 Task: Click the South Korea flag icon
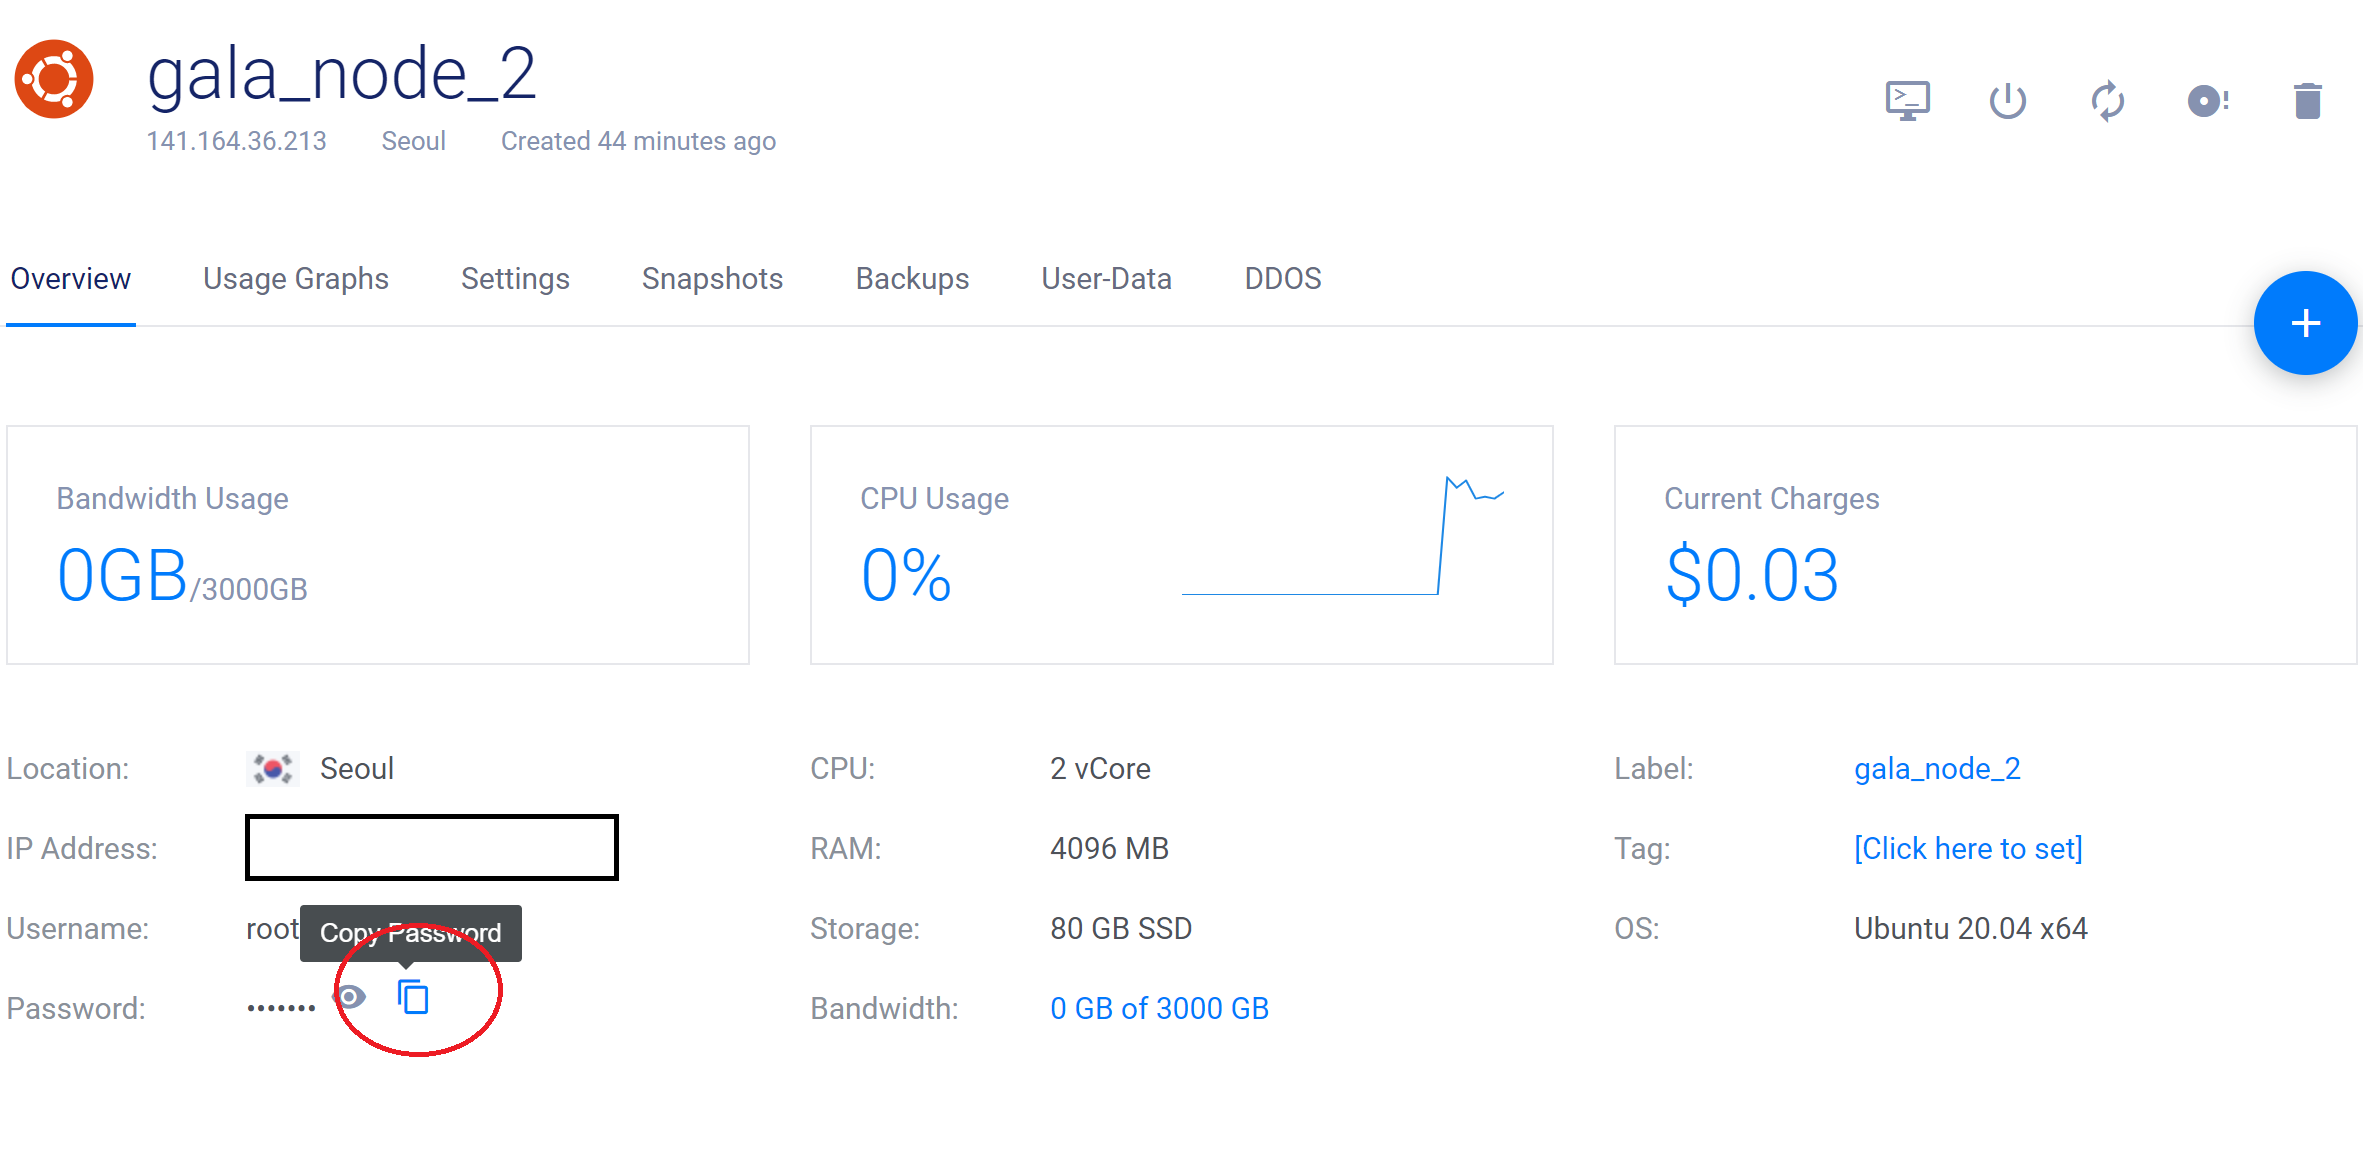[x=272, y=768]
